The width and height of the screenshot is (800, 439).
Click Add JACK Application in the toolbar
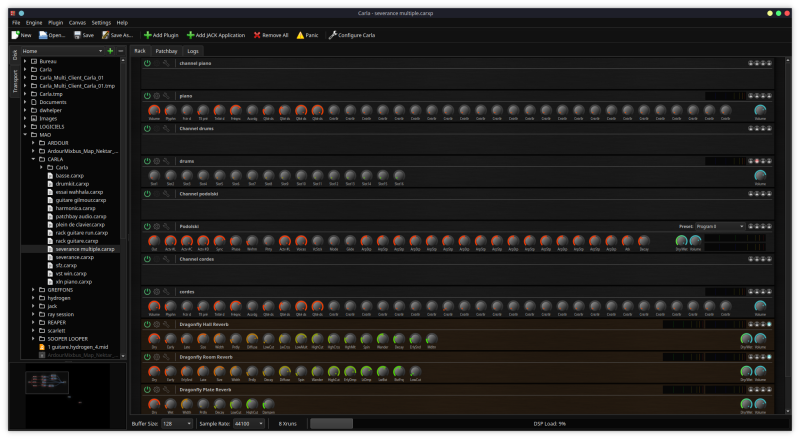(x=216, y=35)
